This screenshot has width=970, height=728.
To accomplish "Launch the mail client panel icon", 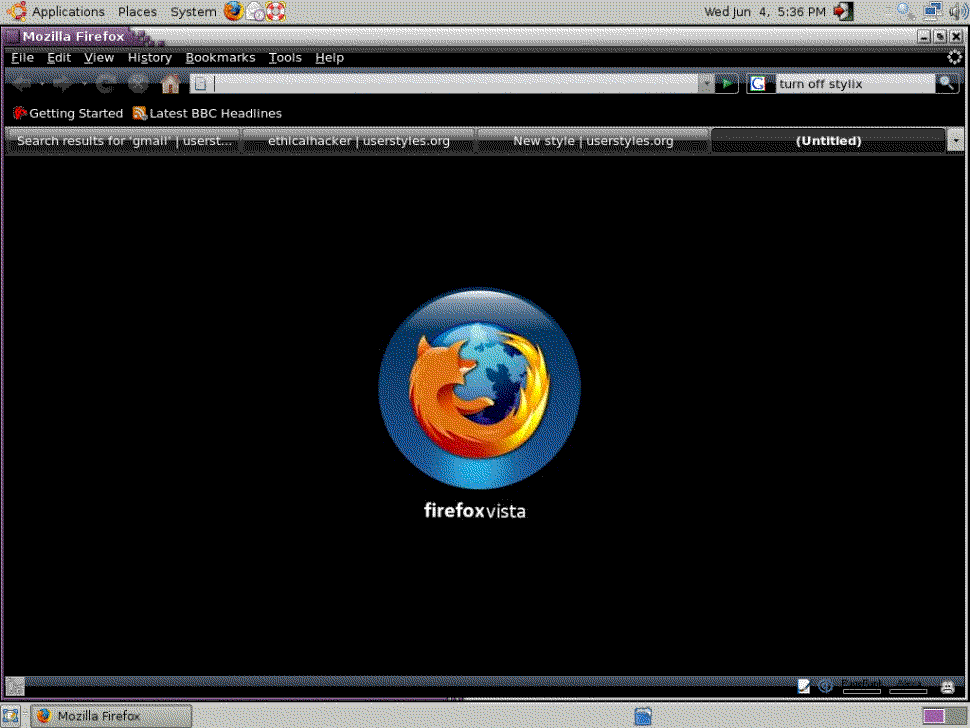I will 255,11.
